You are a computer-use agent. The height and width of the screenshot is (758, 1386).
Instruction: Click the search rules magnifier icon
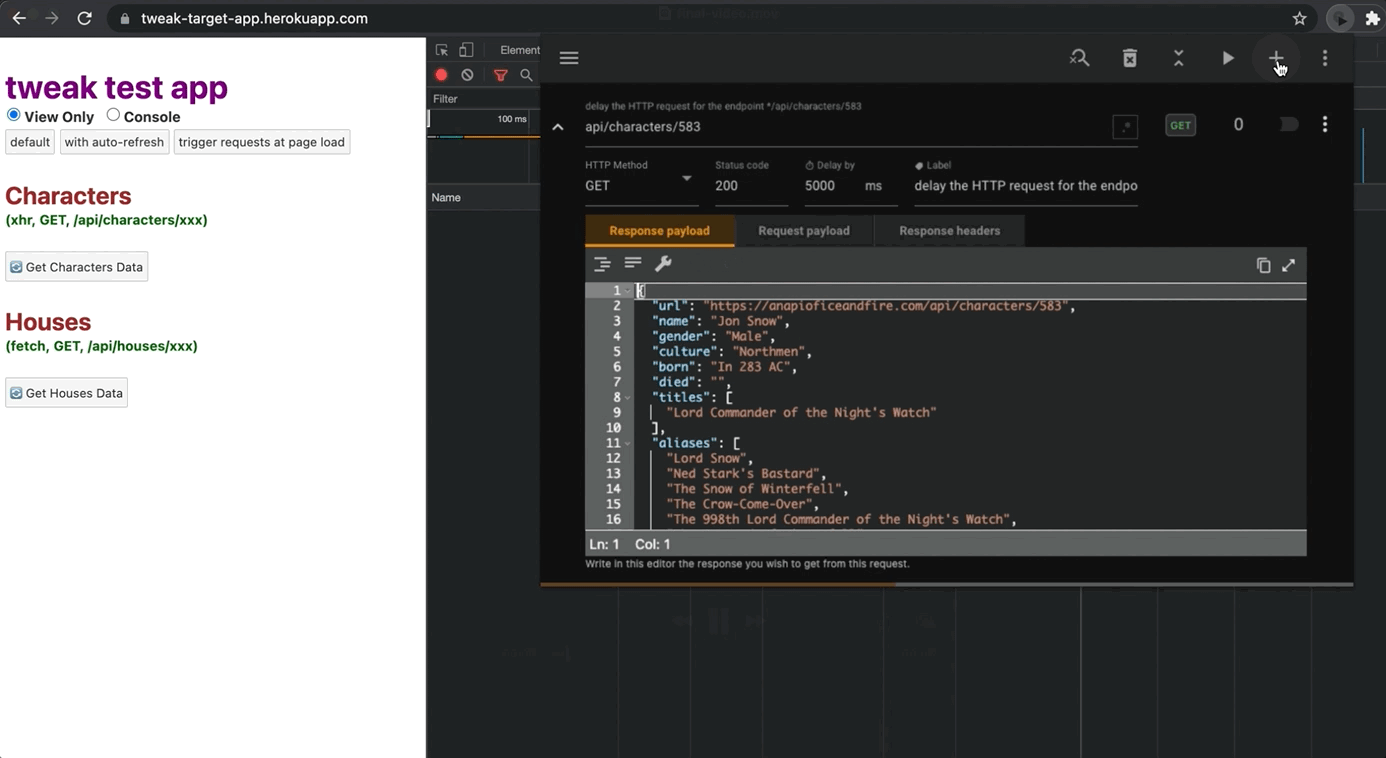(x=1079, y=58)
